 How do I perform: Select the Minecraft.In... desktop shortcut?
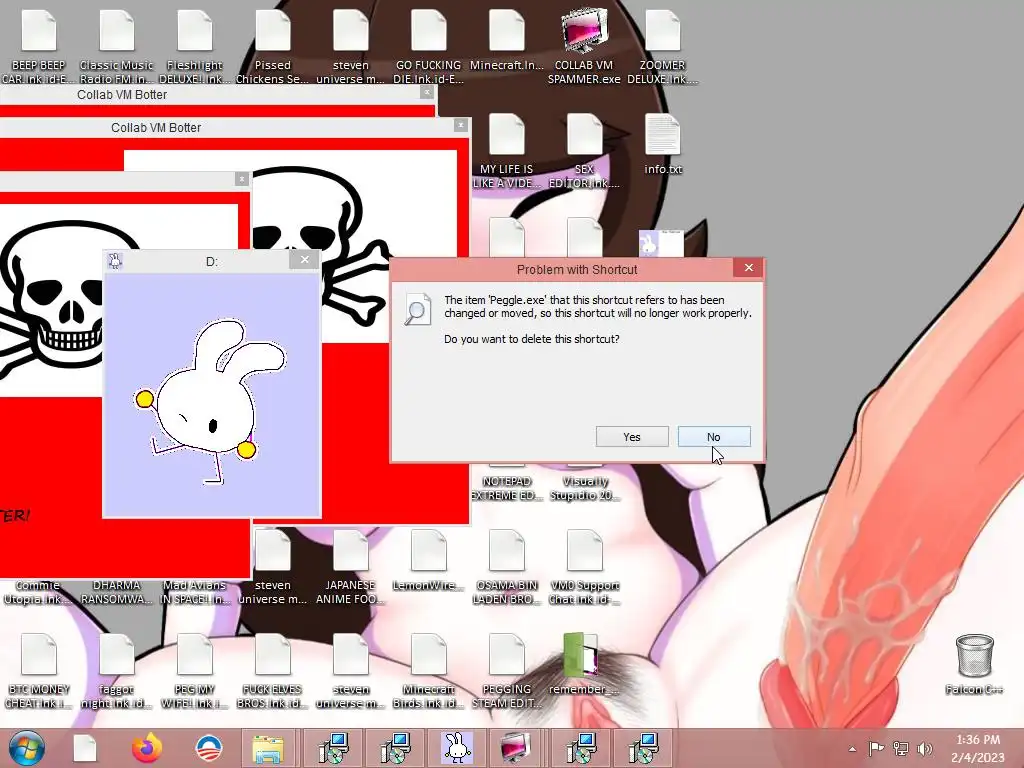coord(506,39)
